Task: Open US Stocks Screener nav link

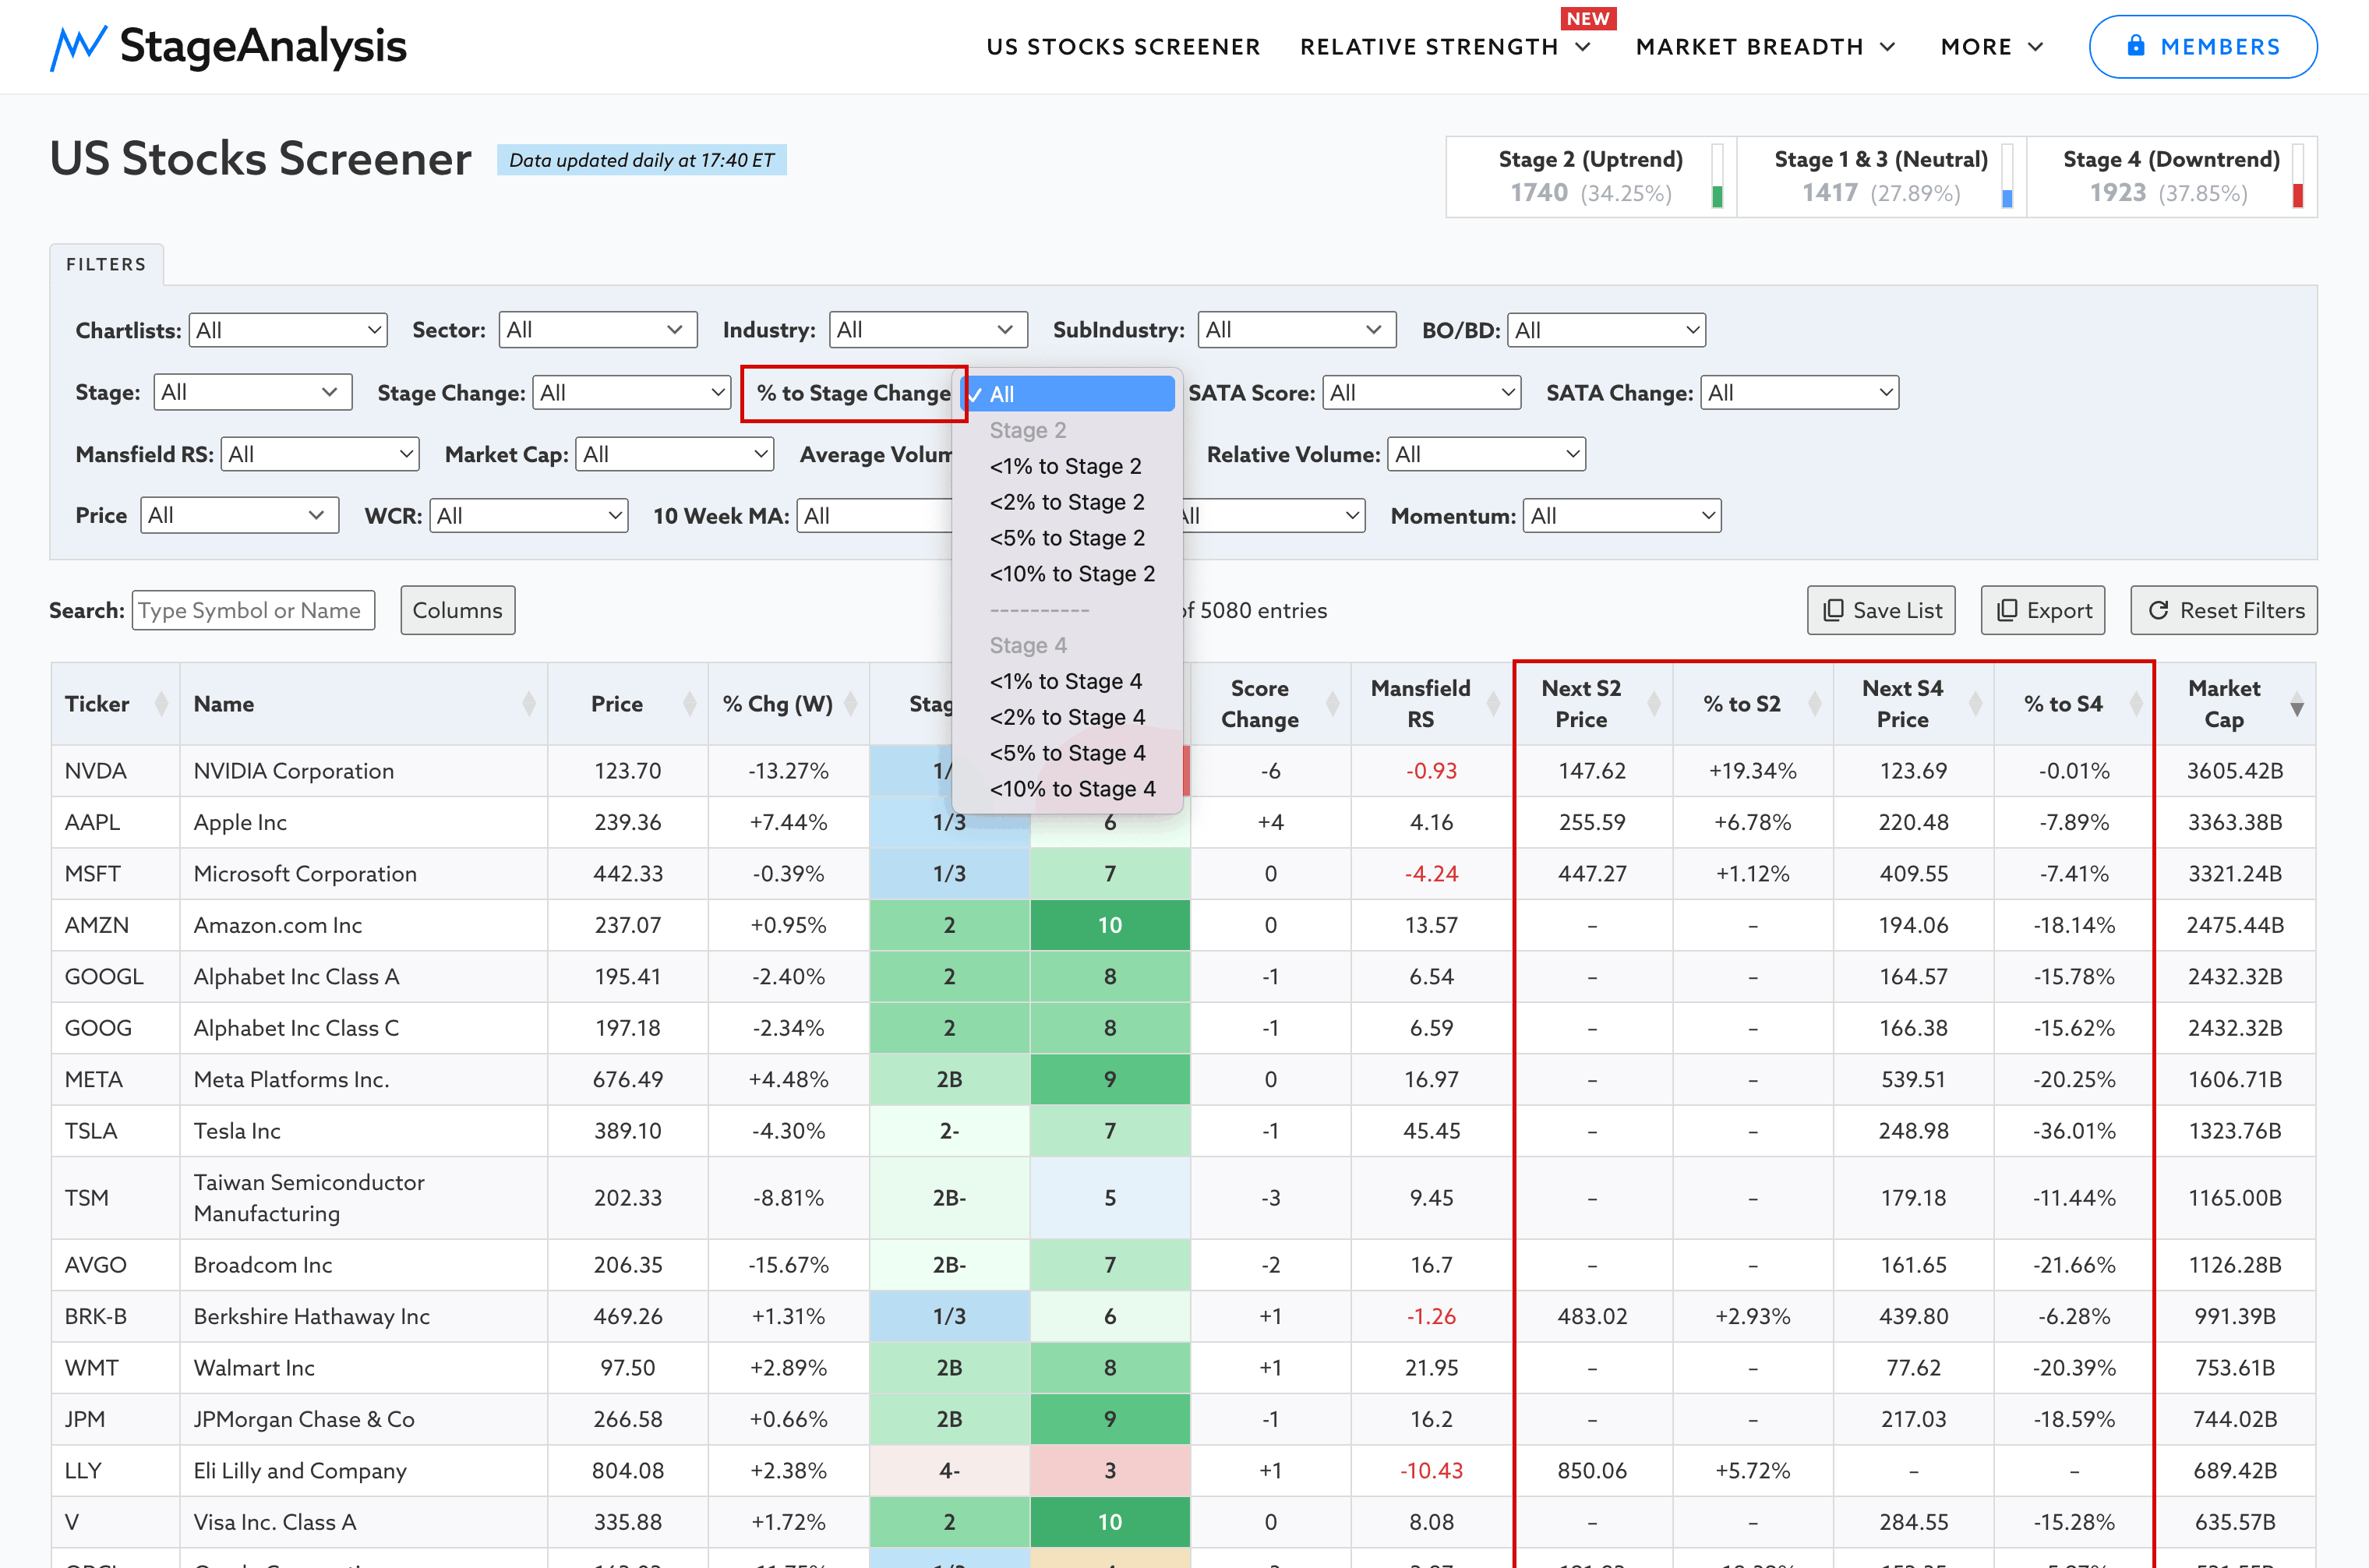Action: coord(1124,47)
